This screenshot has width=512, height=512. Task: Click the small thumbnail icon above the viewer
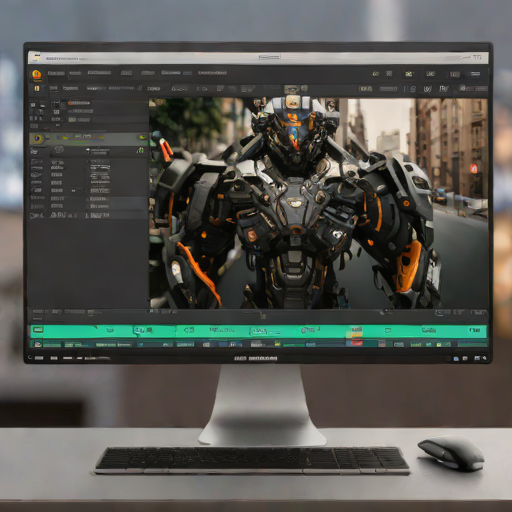click(x=291, y=89)
